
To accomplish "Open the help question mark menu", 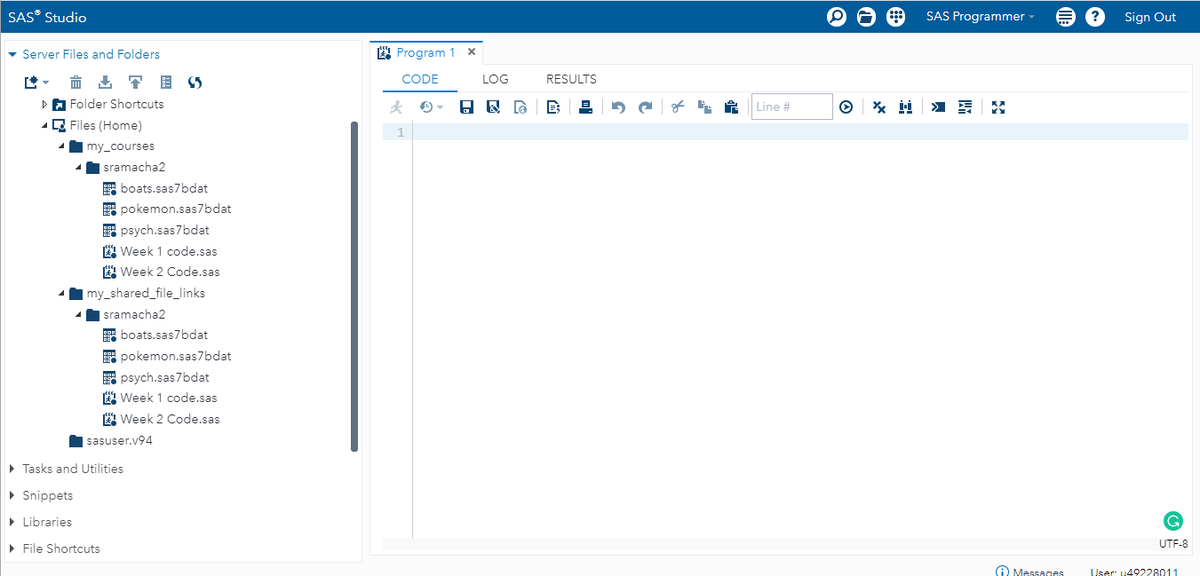I will [1095, 17].
